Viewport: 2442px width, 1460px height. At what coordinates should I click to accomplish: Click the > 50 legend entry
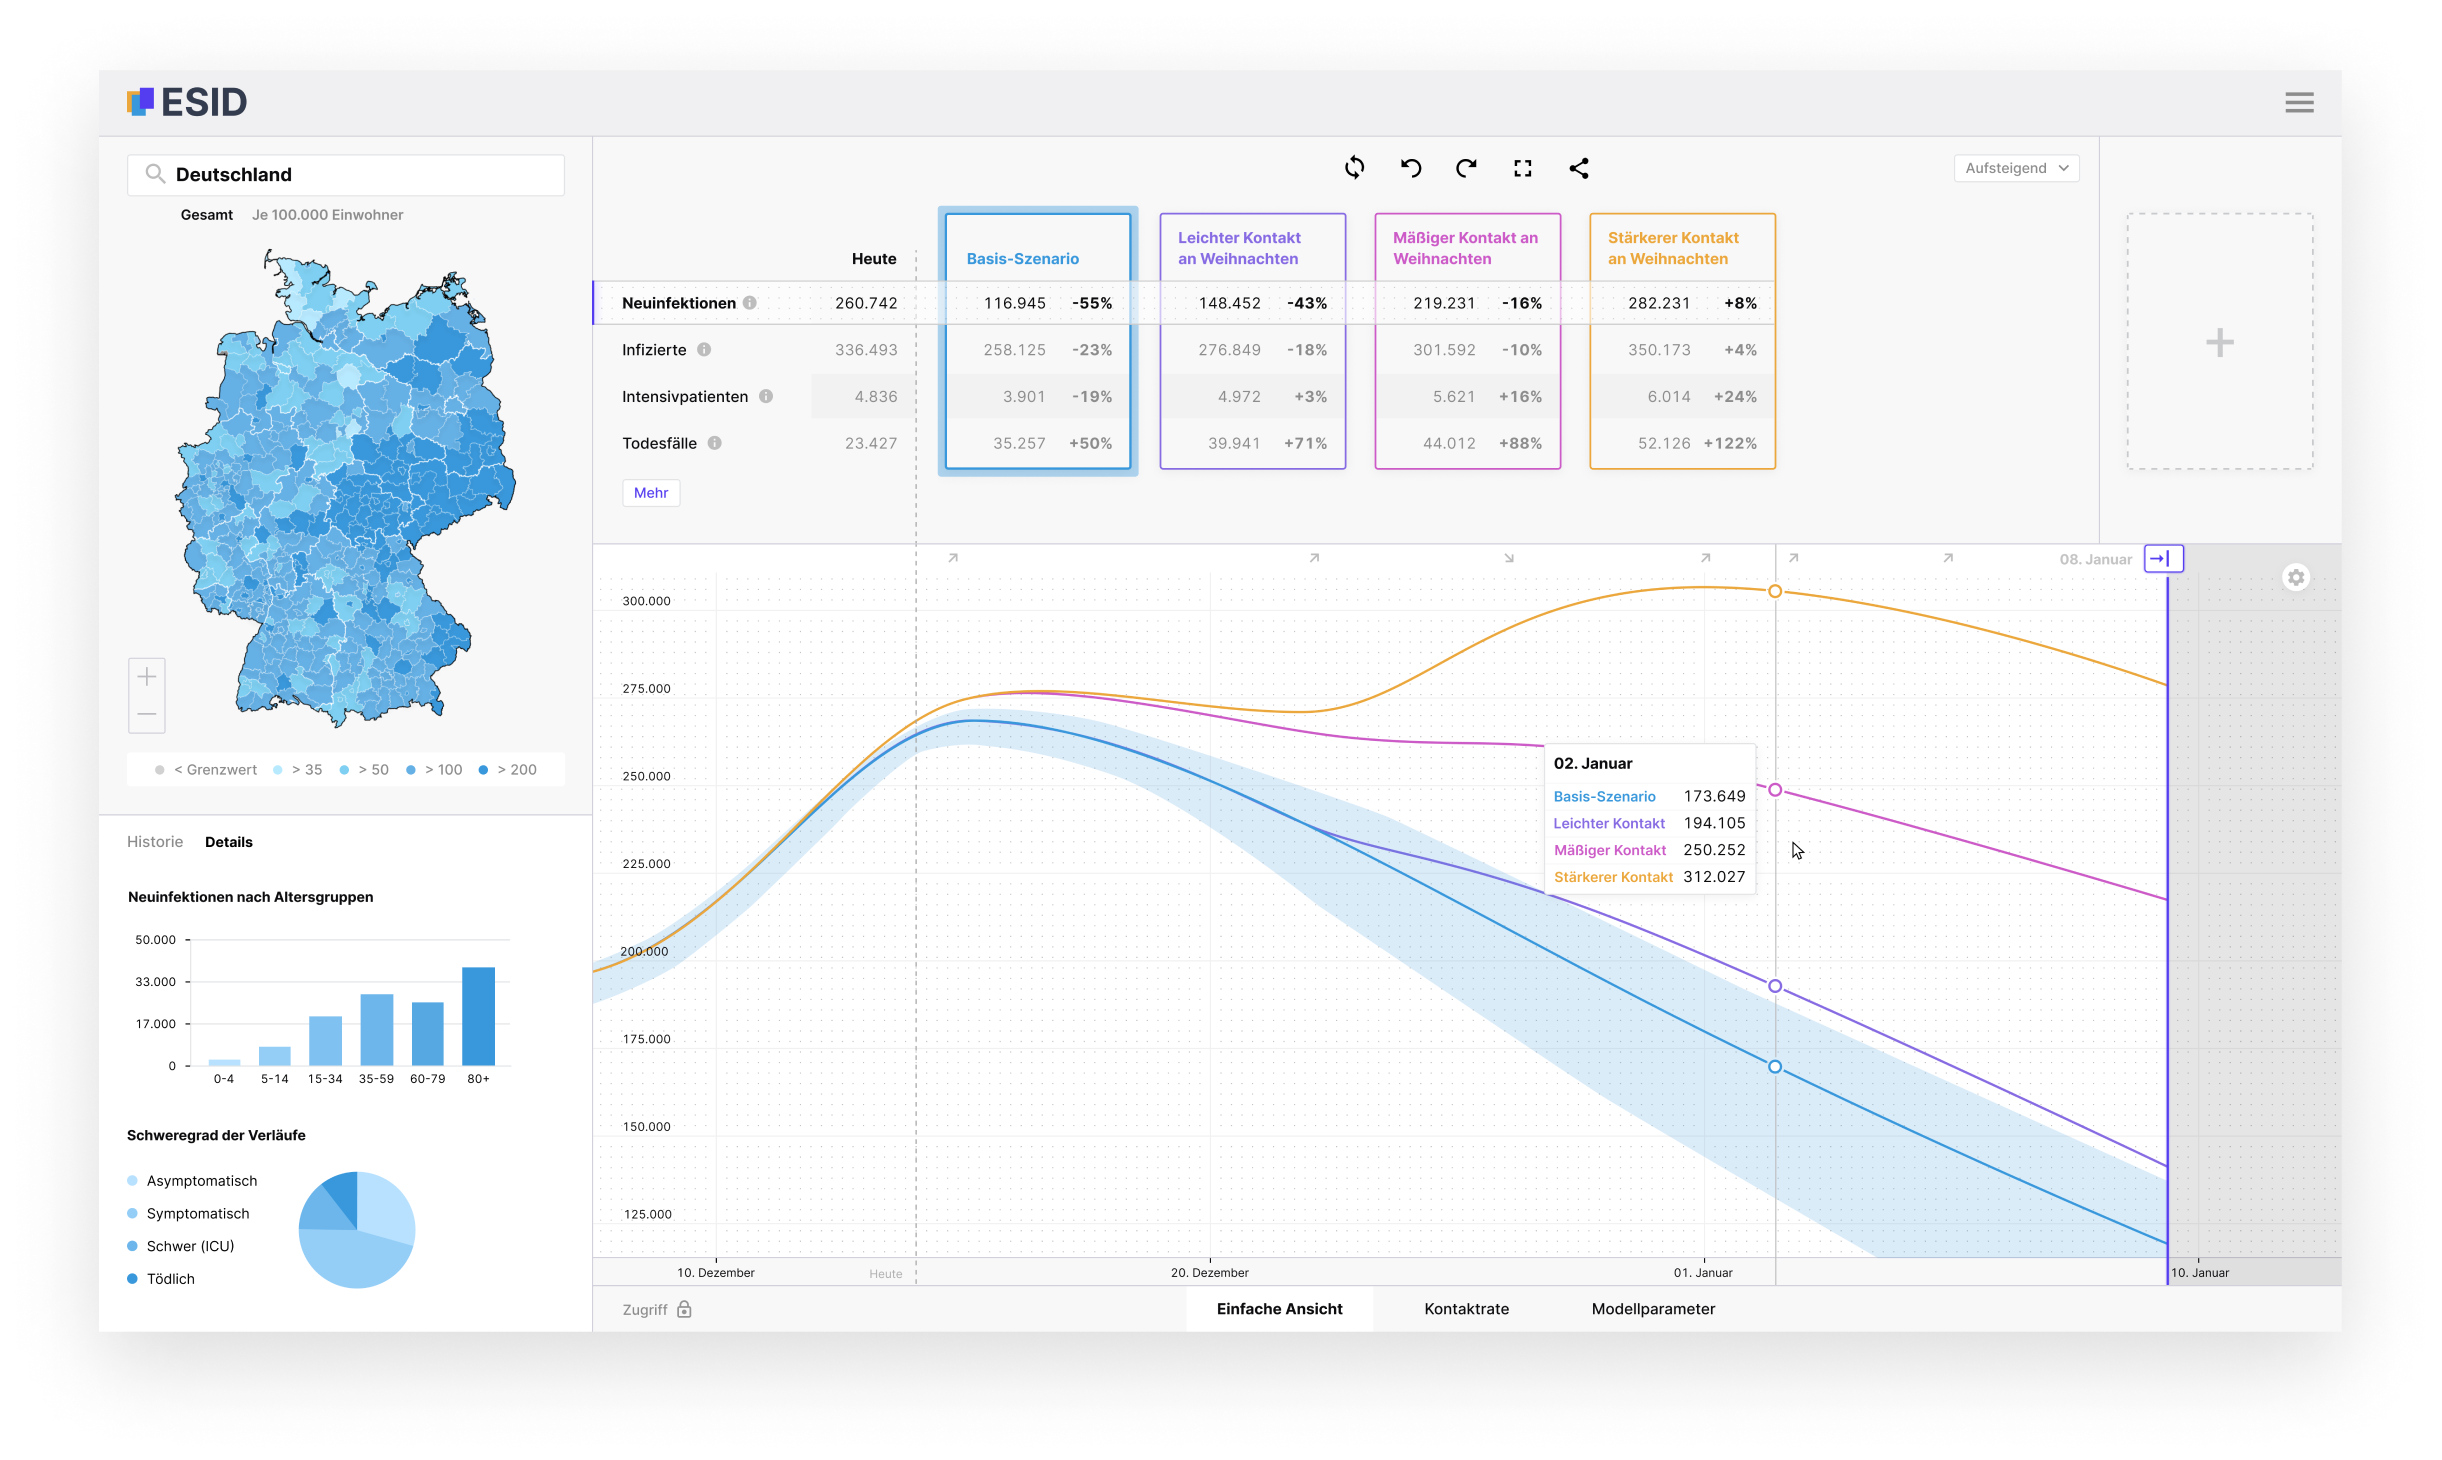click(x=365, y=770)
